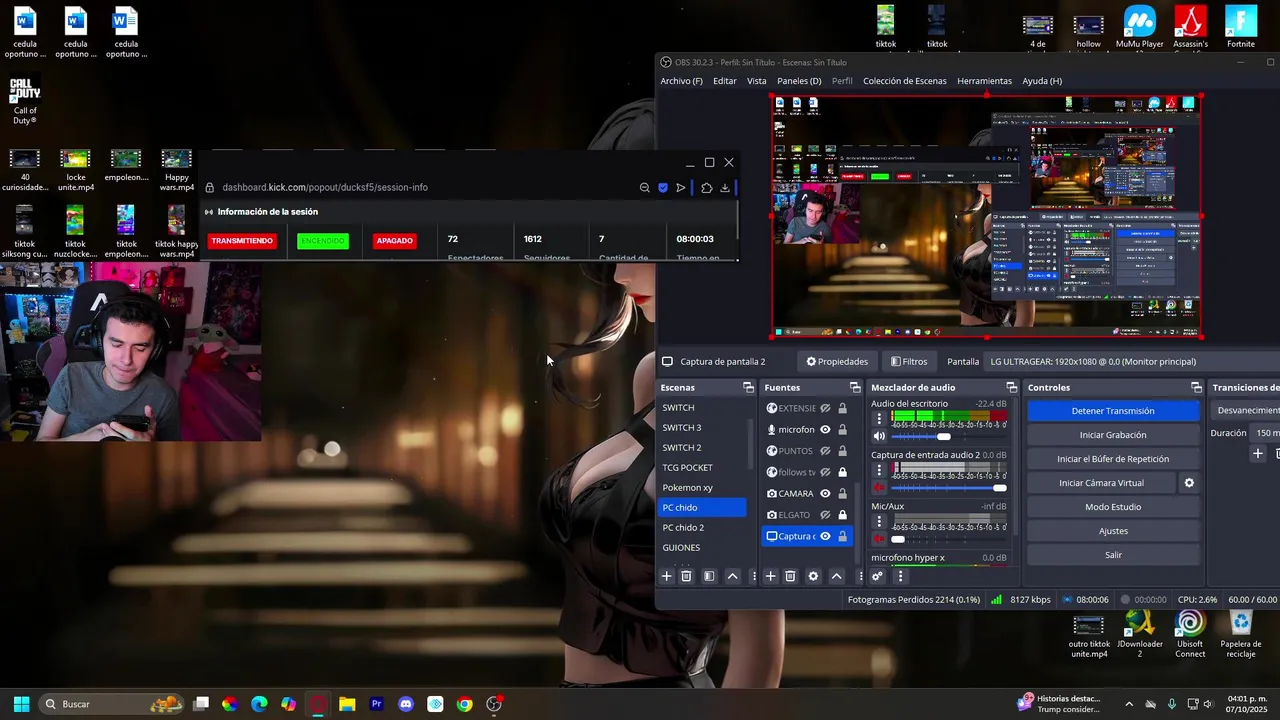1280x720 pixels.
Task: Open Vista menu in OBS
Action: click(756, 81)
